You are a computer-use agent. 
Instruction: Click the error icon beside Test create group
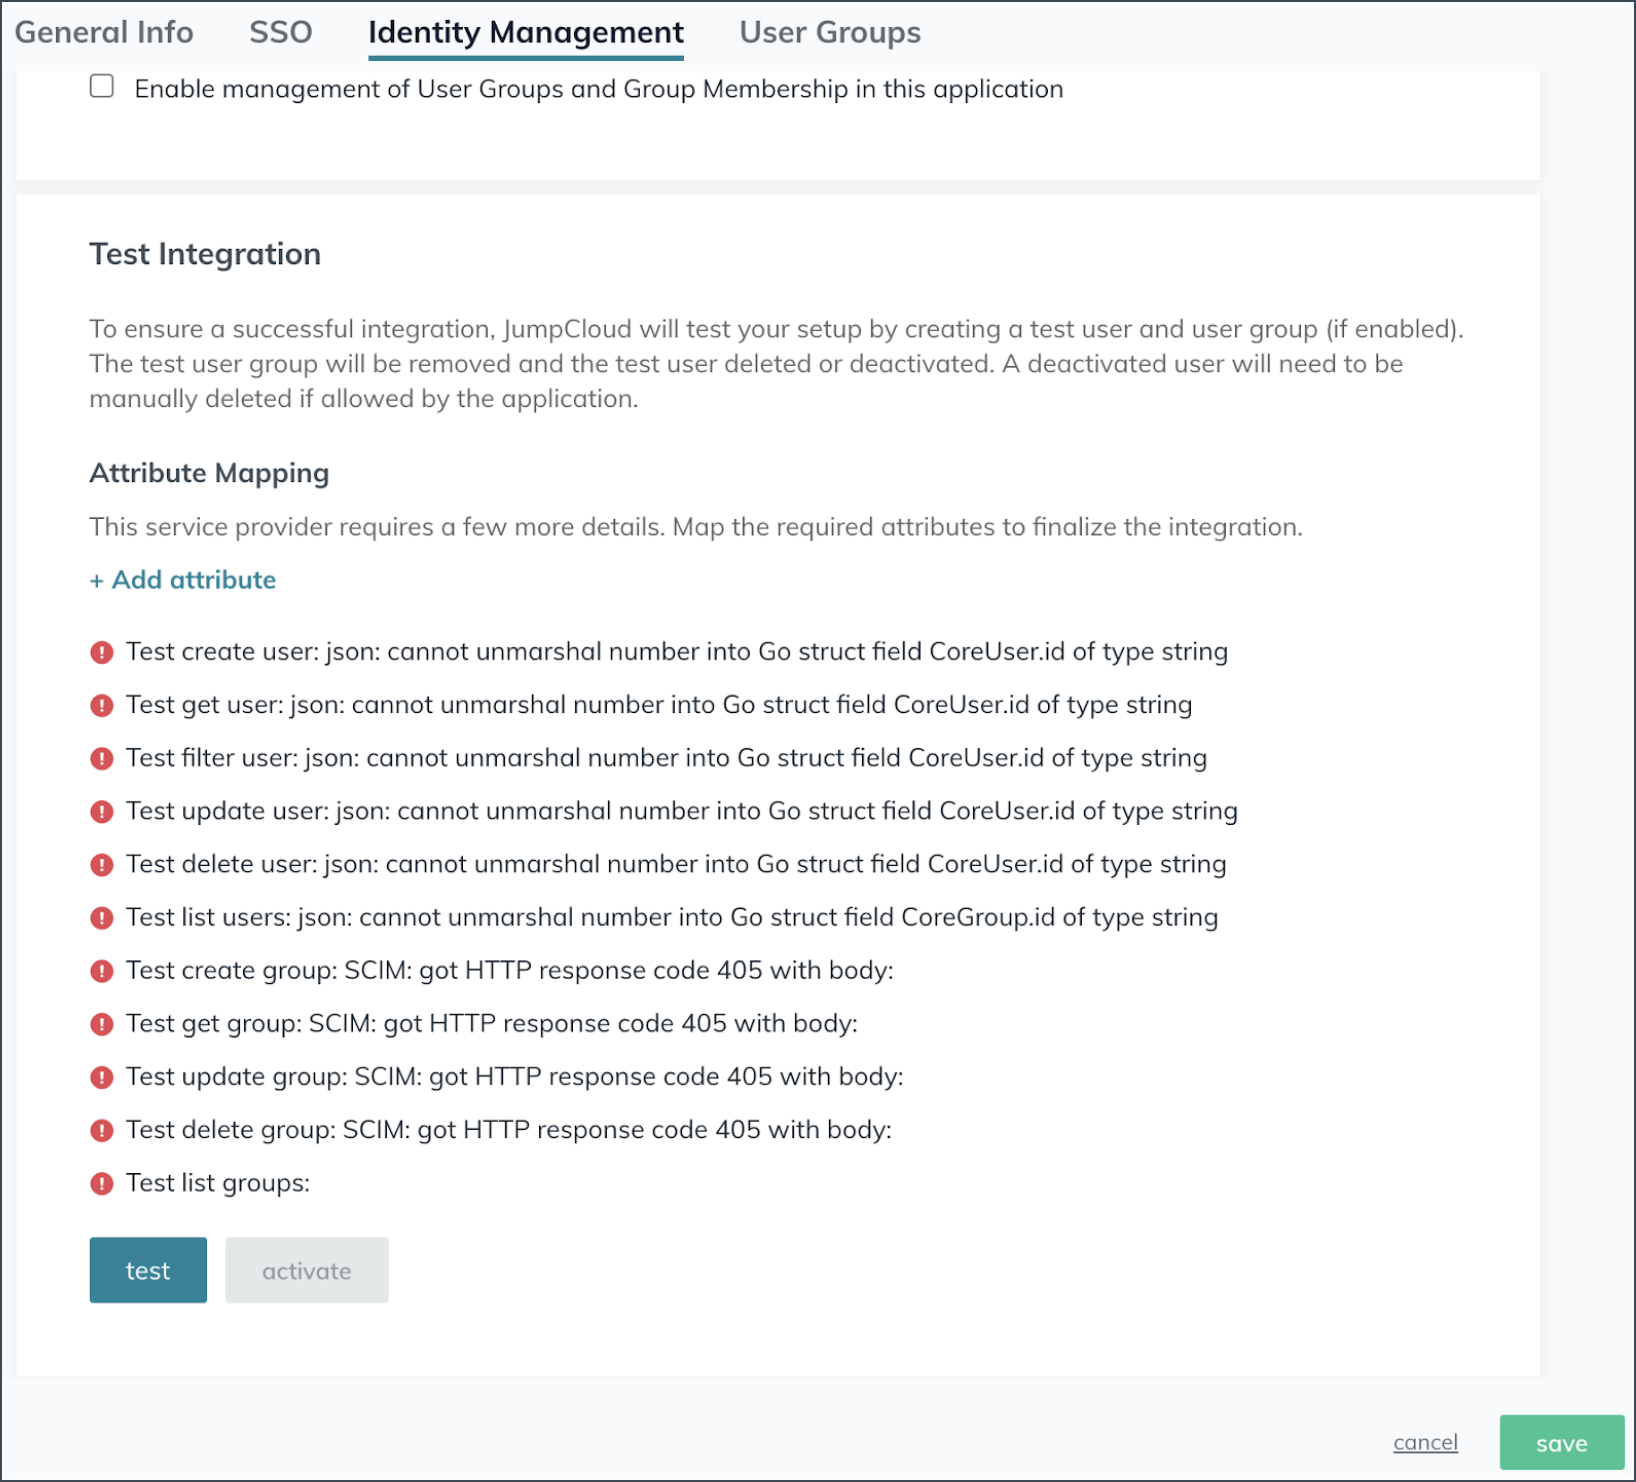(101, 971)
